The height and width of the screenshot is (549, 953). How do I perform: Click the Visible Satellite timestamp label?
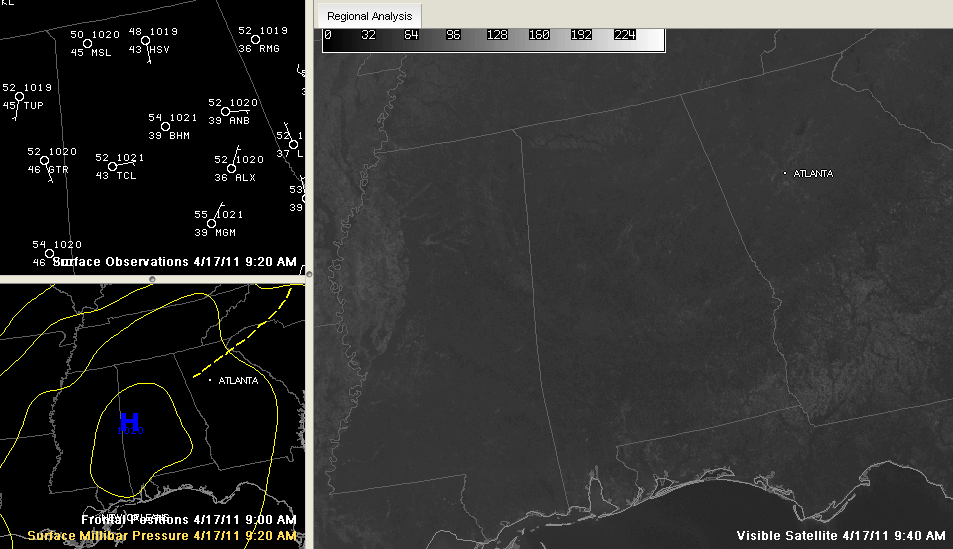(x=840, y=536)
